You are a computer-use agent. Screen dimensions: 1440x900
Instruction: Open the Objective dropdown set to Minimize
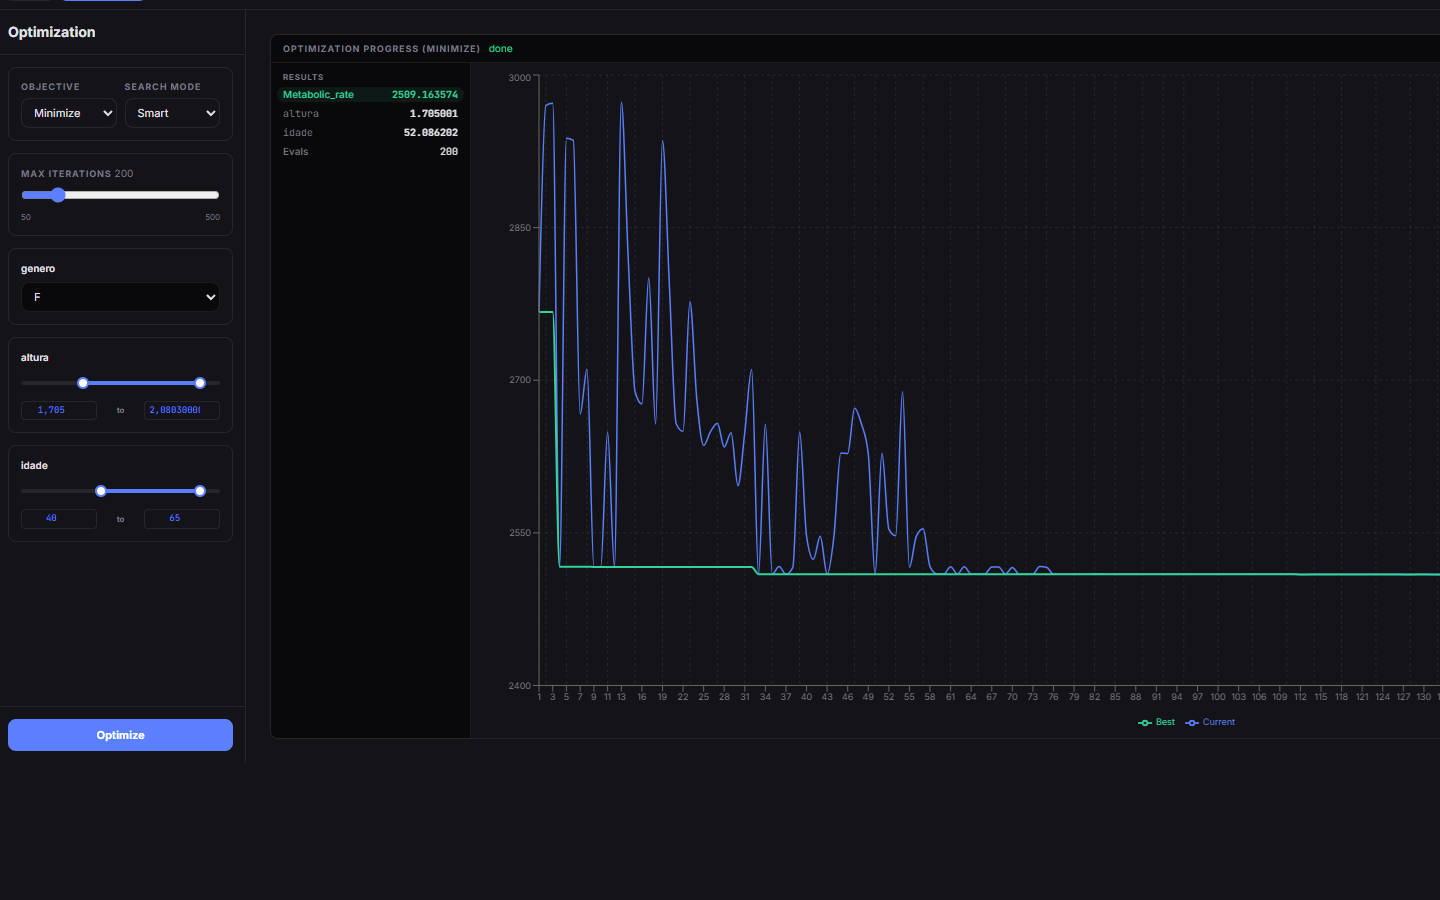pos(69,113)
